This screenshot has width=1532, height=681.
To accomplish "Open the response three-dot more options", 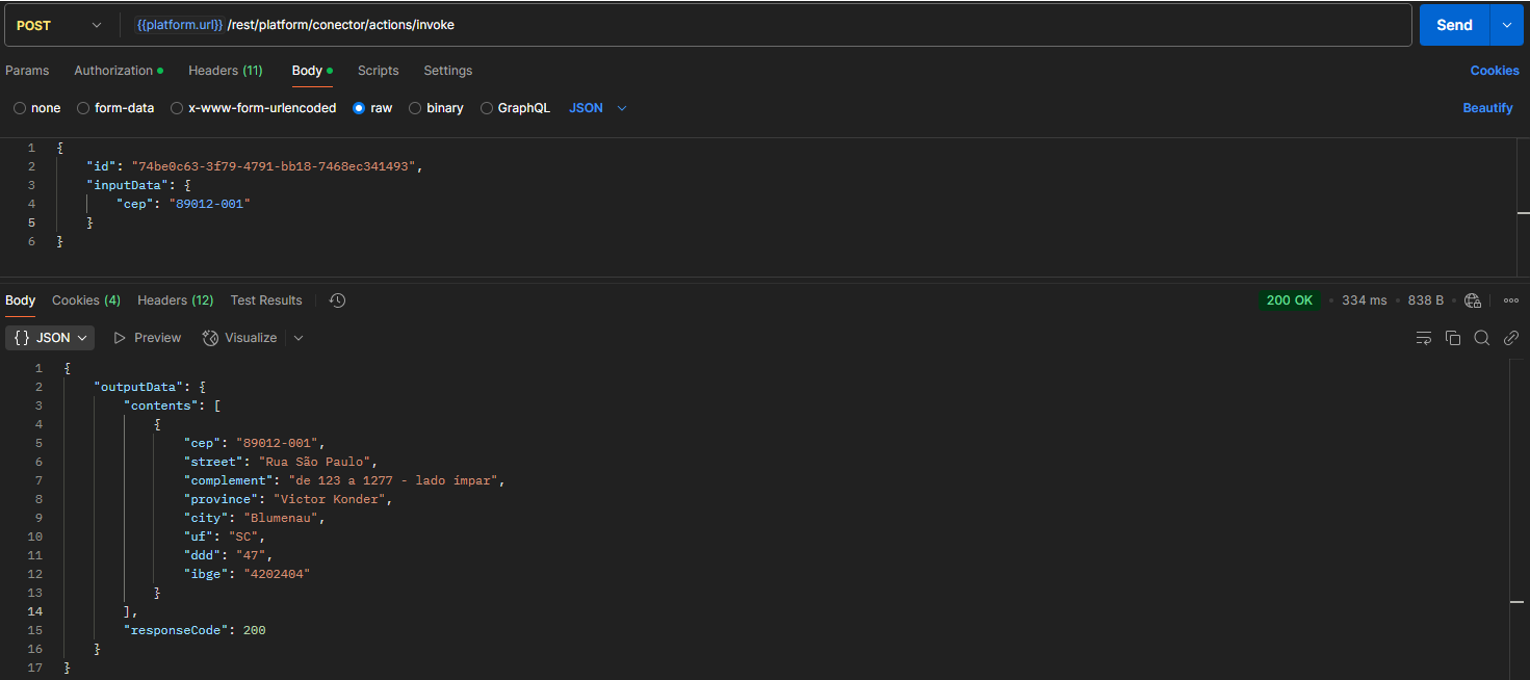I will [1511, 300].
